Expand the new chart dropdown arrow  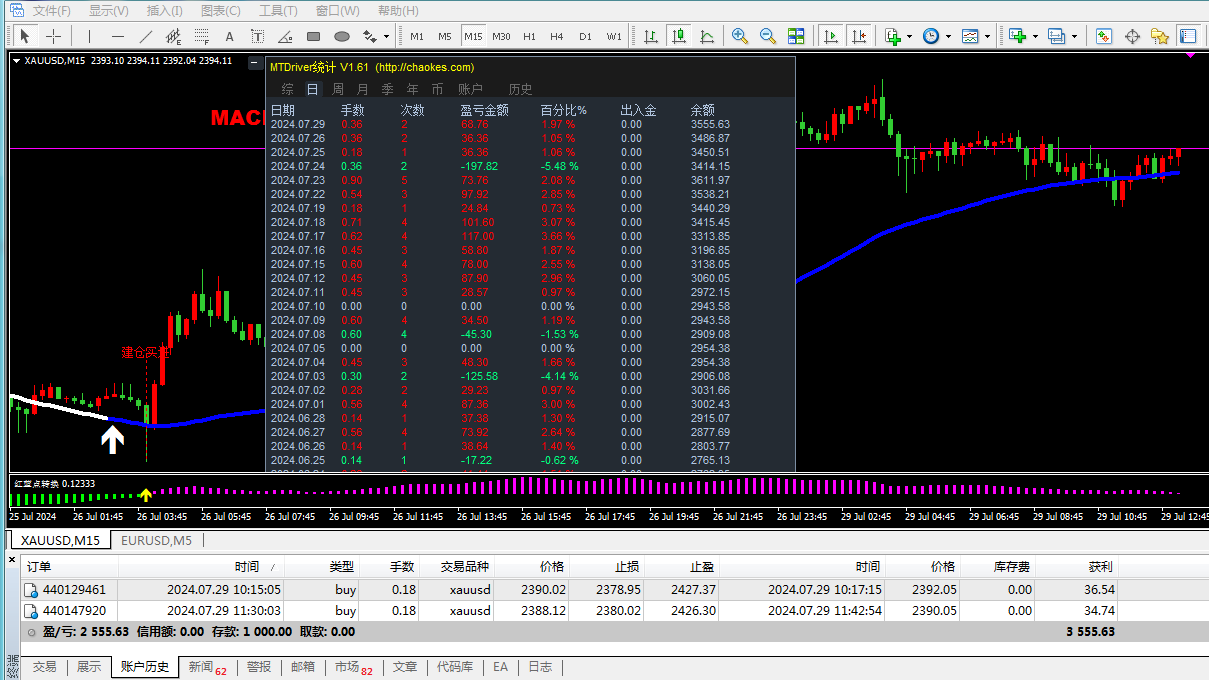[1034, 37]
